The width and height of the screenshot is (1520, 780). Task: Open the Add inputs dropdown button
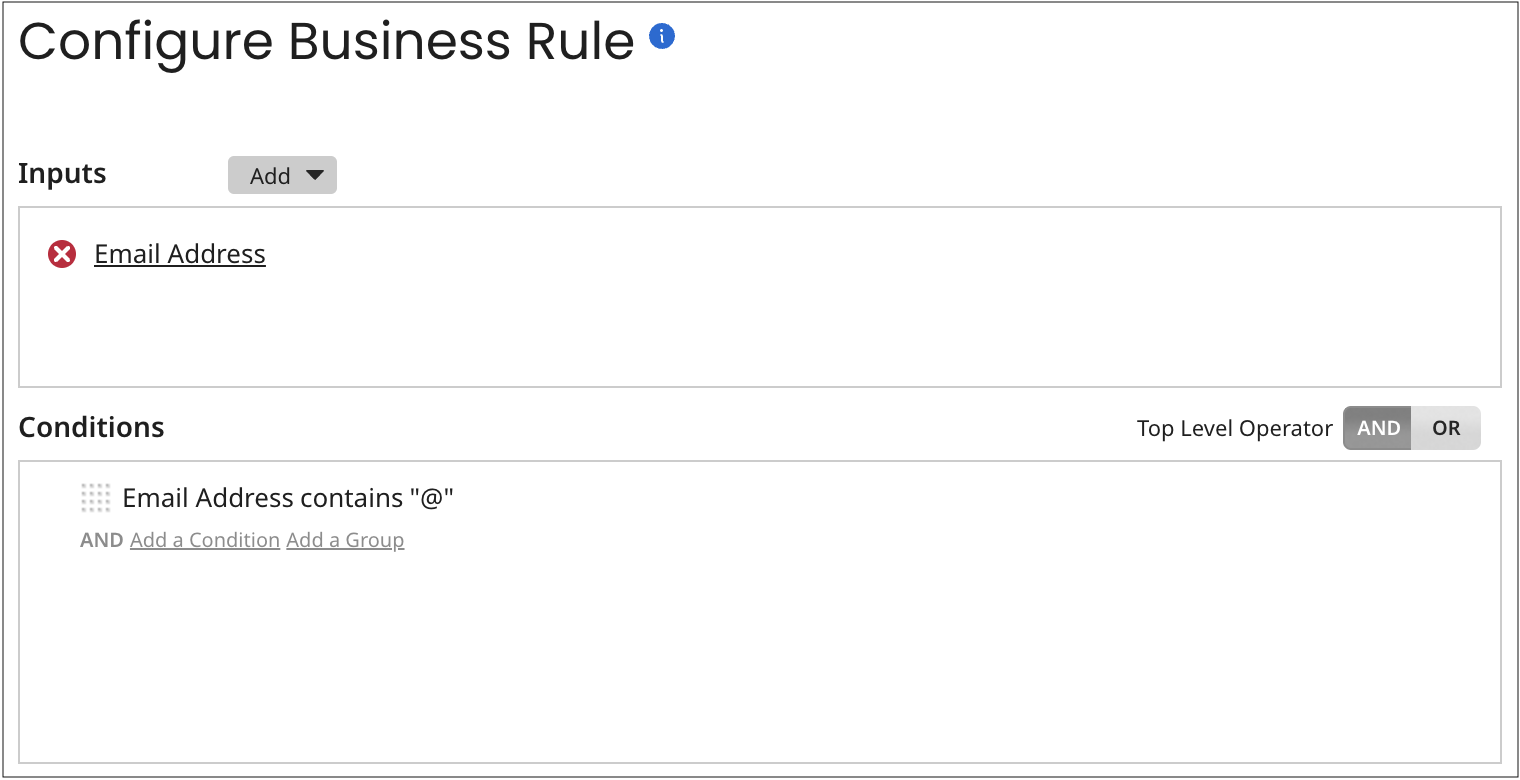coord(270,176)
